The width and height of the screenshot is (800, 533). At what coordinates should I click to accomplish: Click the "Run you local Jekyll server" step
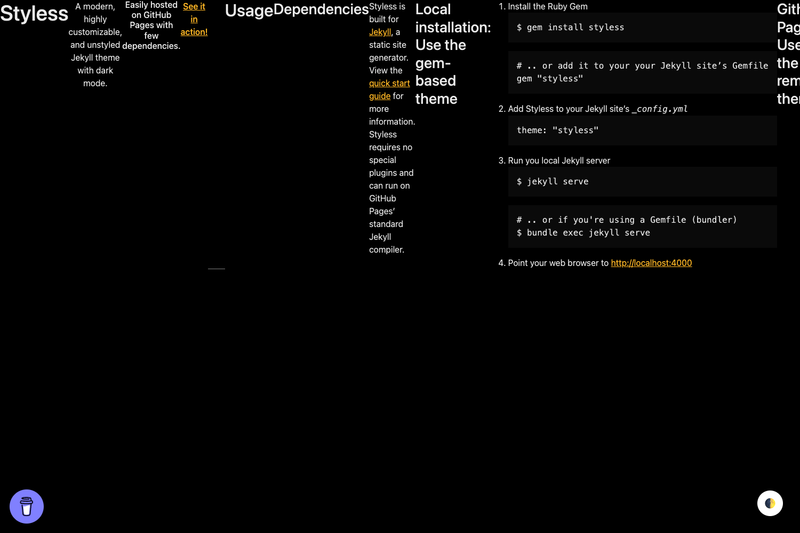559,161
